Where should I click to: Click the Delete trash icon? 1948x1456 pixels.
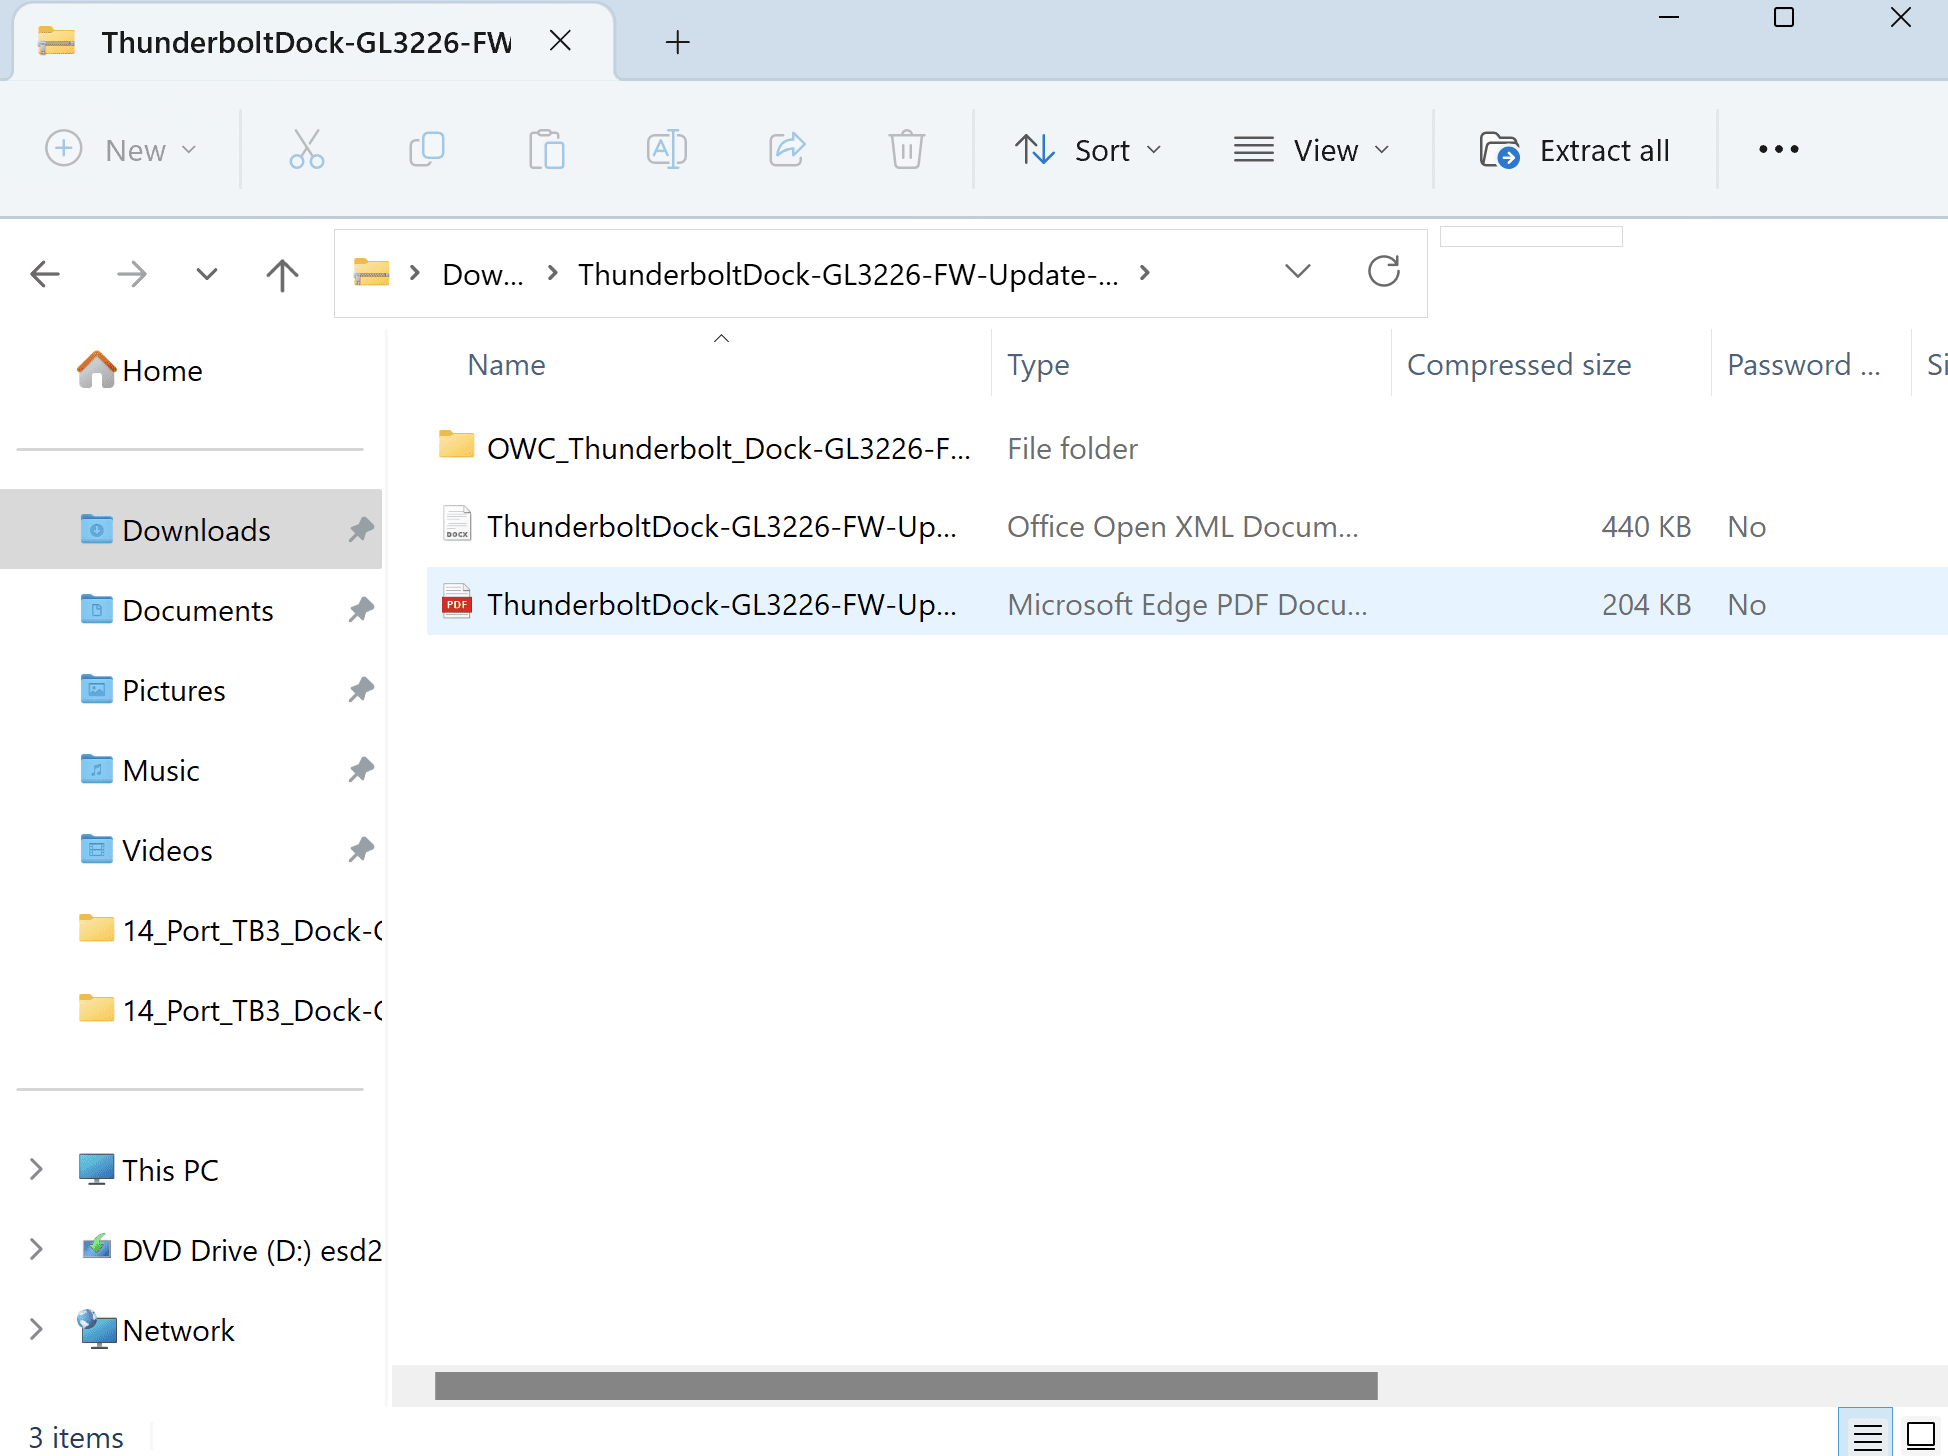(907, 150)
